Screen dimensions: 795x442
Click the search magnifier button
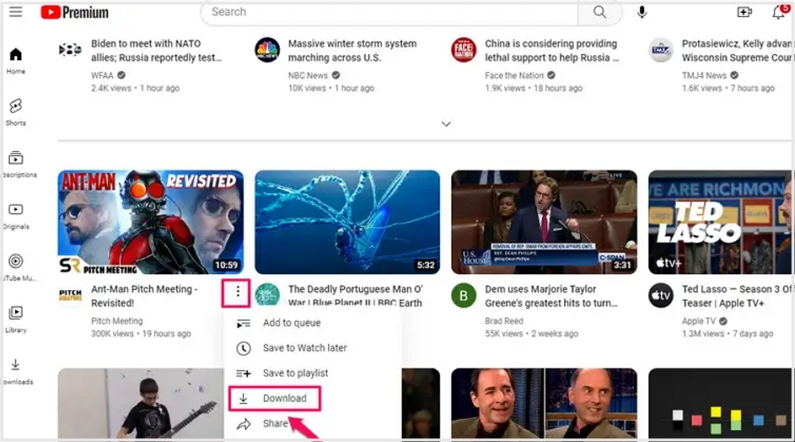point(599,12)
